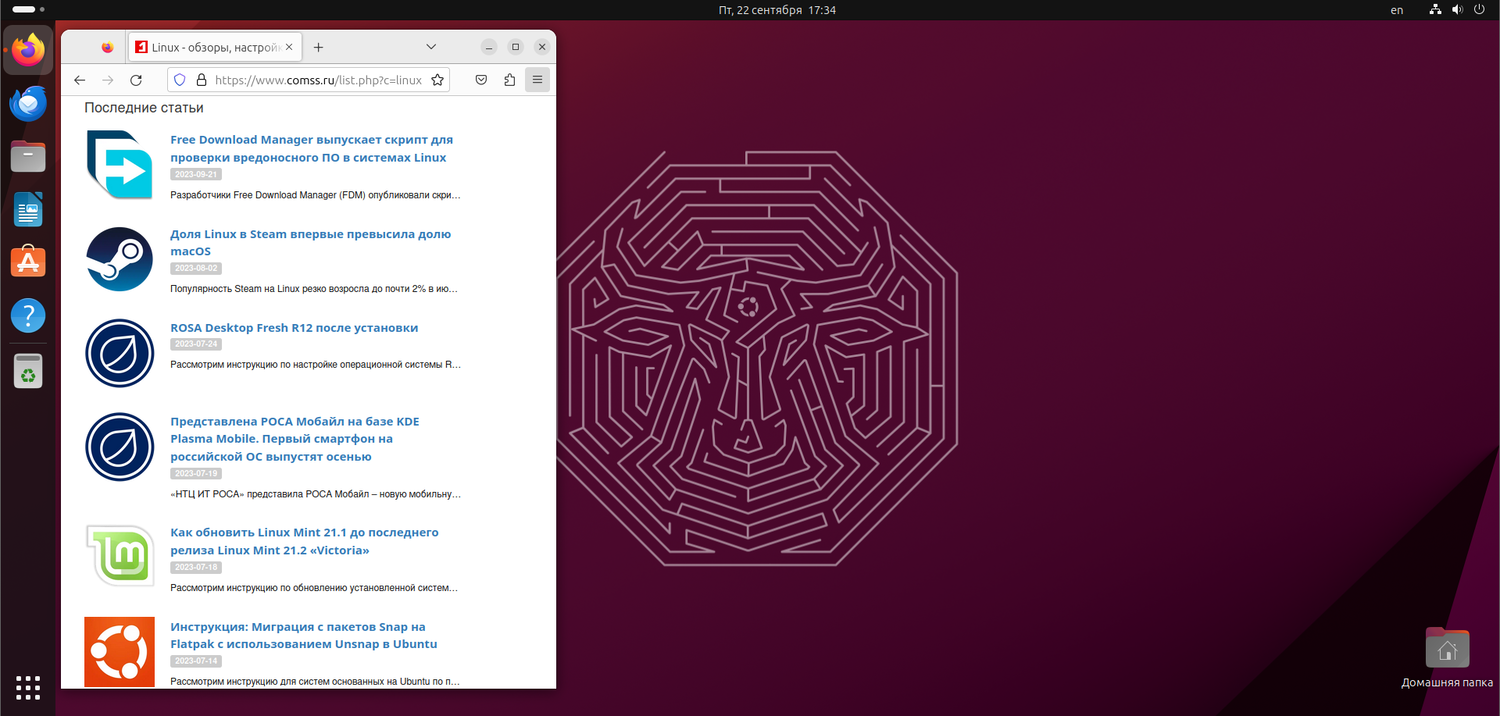1500x716 pixels.
Task: Open the Как обновить Linux Mint 21.1 link
Action: (x=304, y=541)
